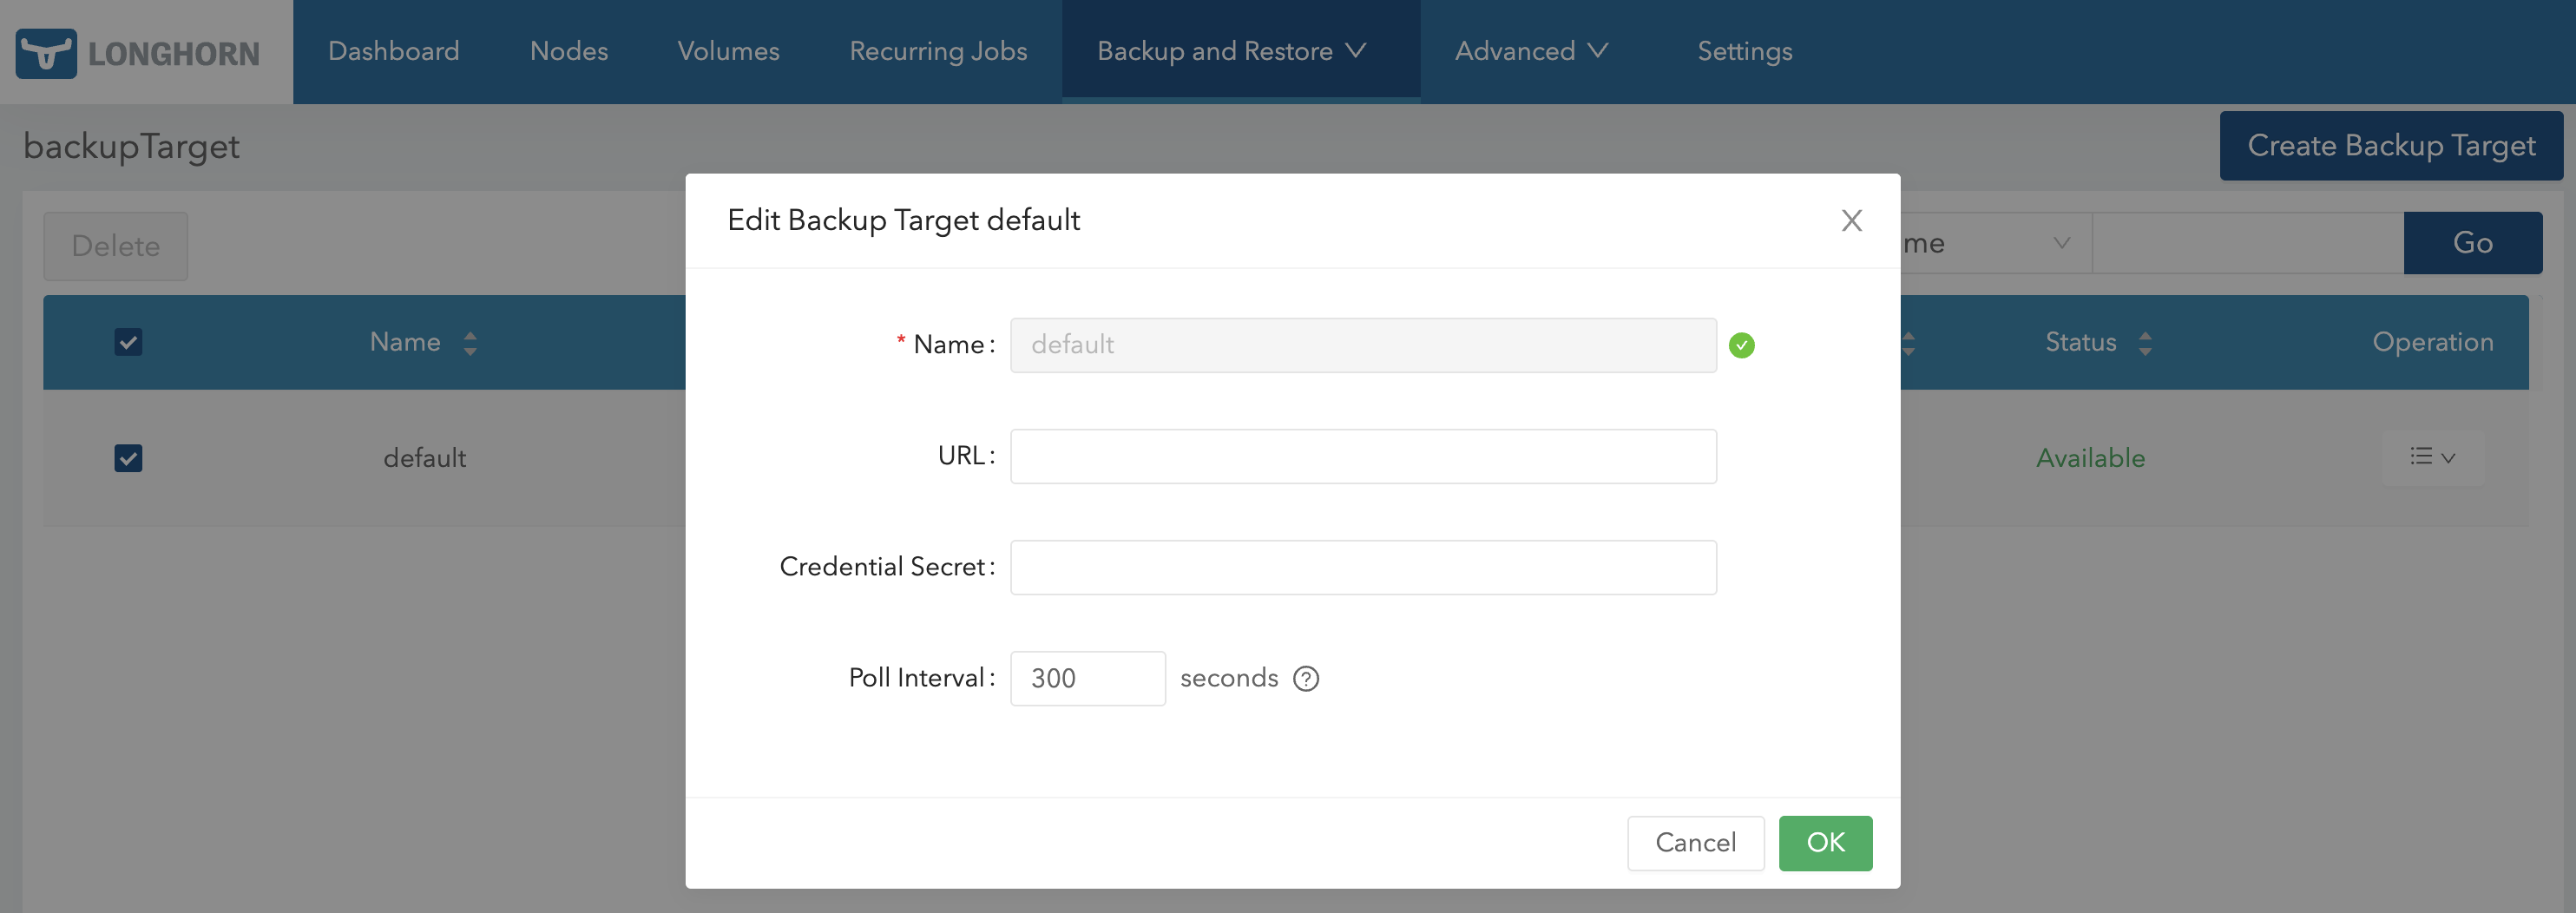Click the green validation check icon
Screen dimensions: 2576x913
tap(1741, 345)
